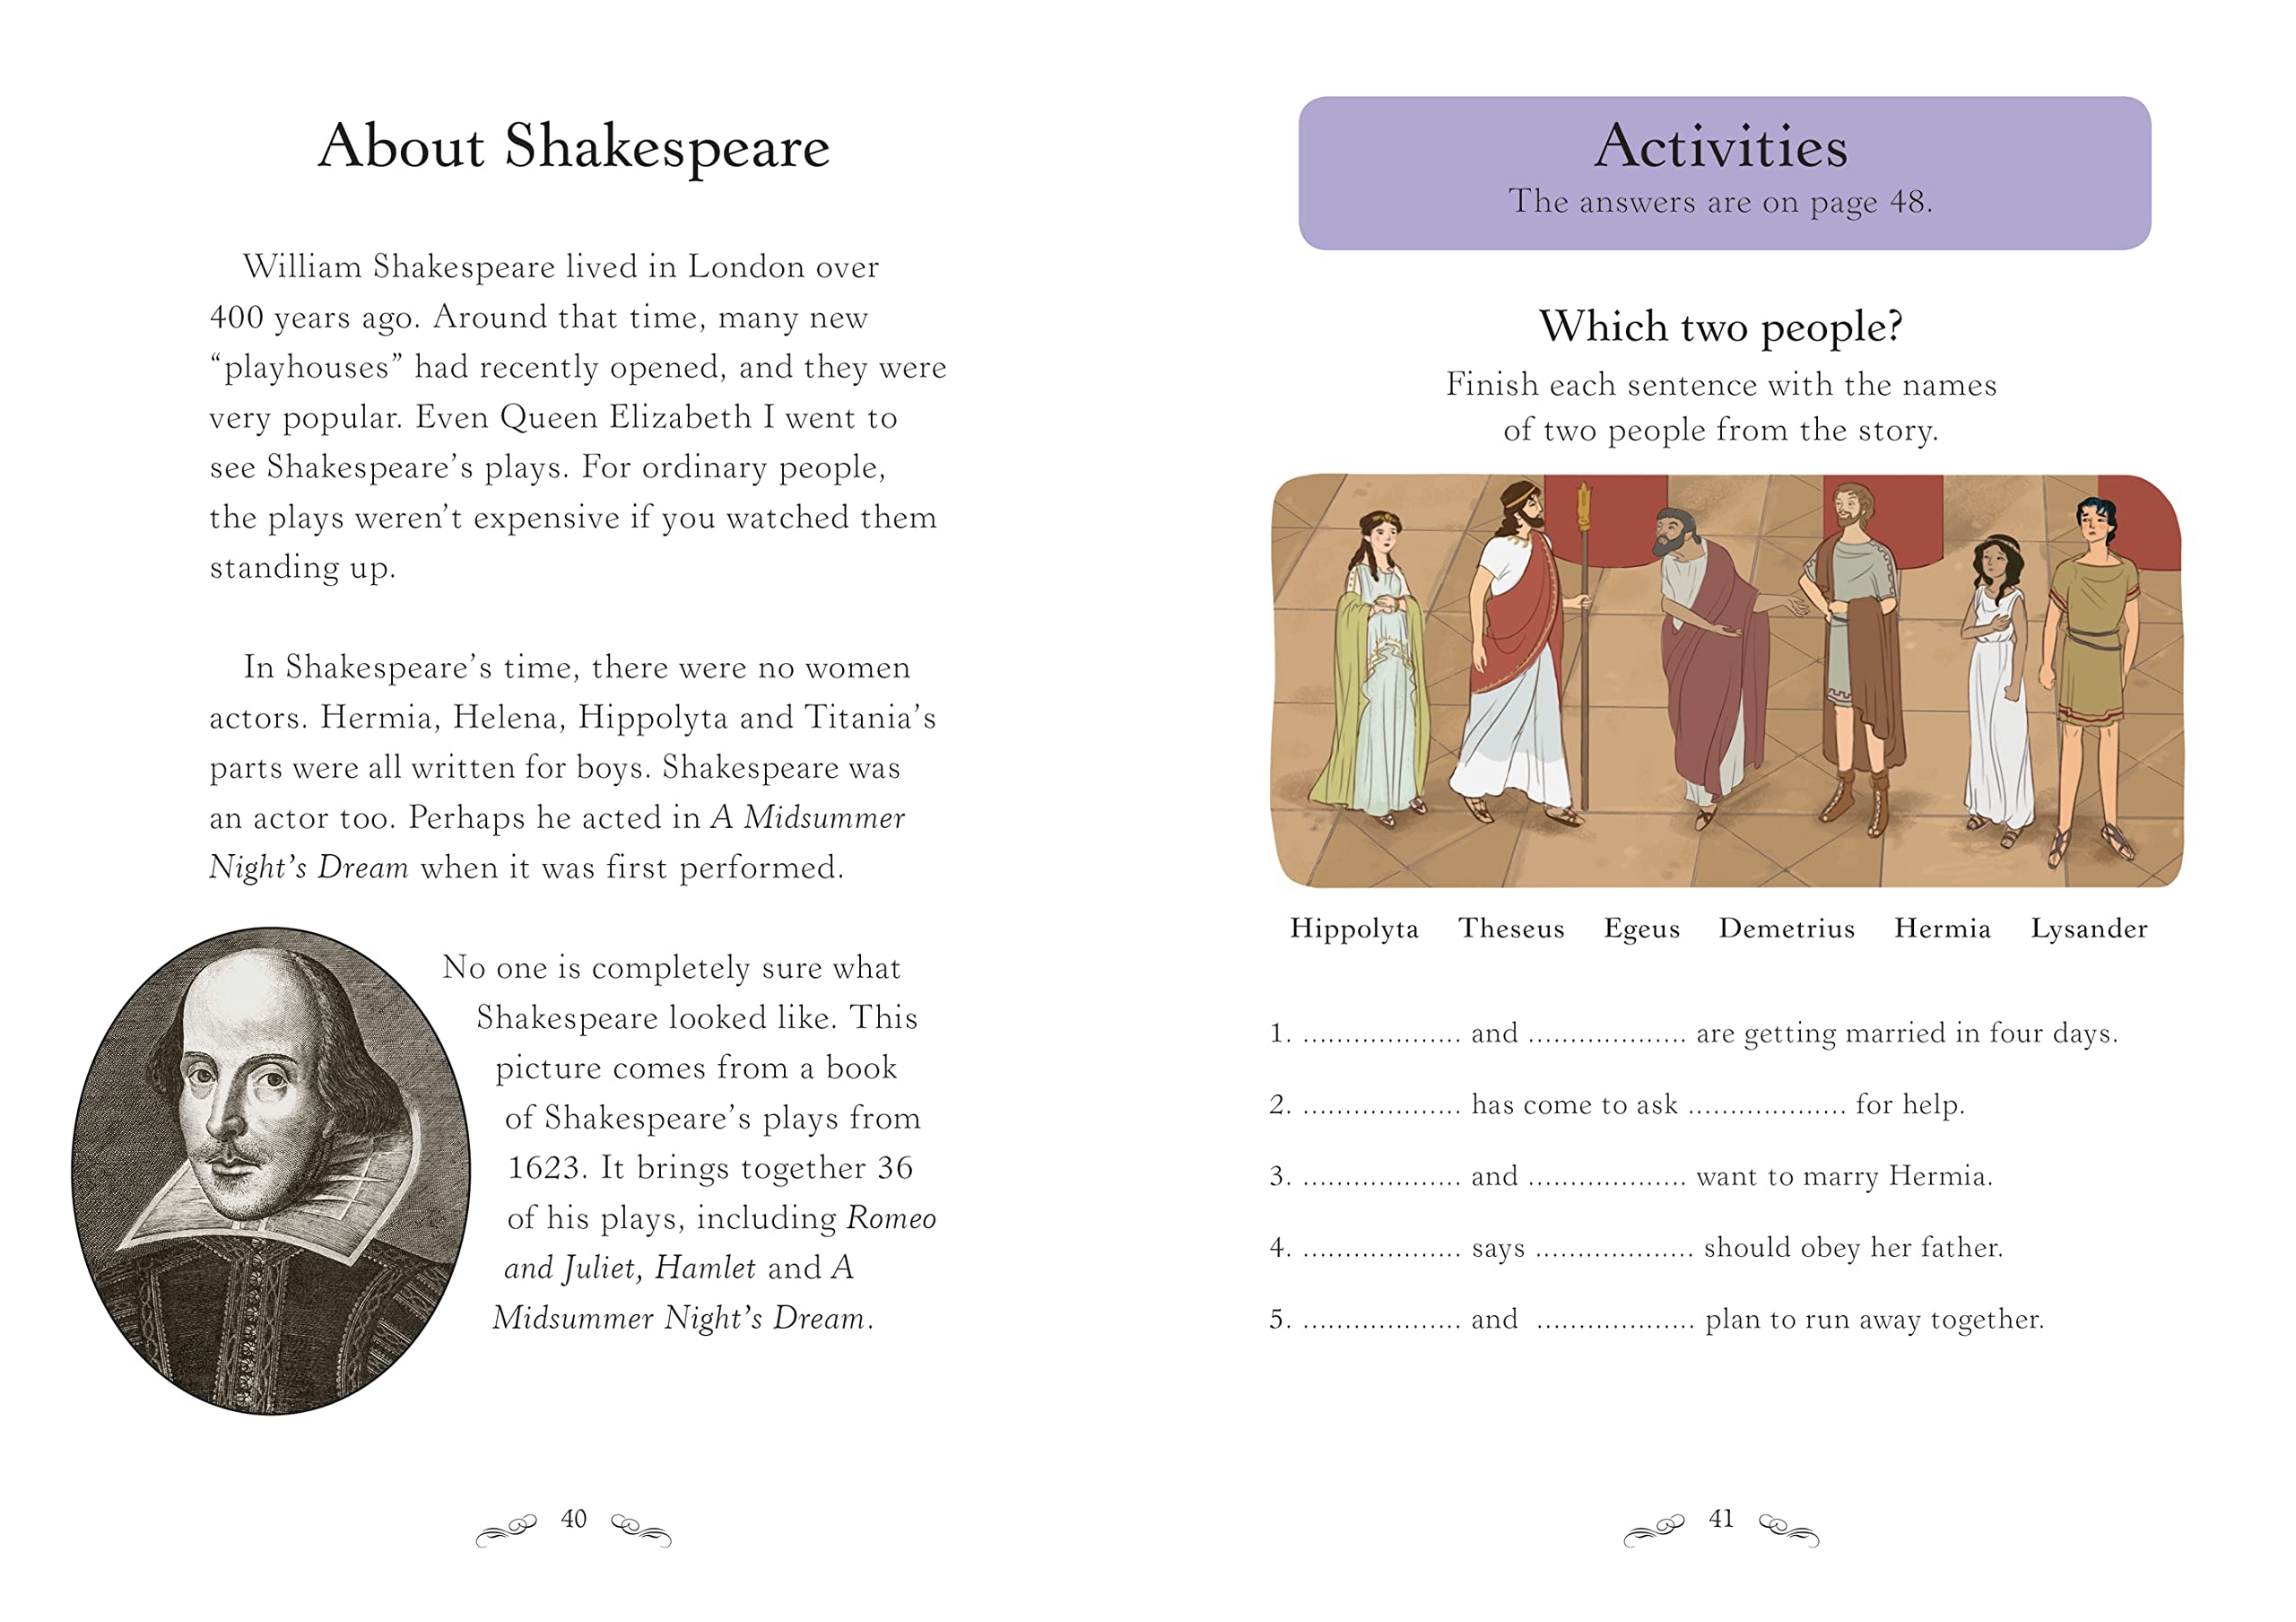Click the 'About Shakespeare' heading
Image resolution: width=2296 pixels, height=1622 pixels.
[x=573, y=147]
